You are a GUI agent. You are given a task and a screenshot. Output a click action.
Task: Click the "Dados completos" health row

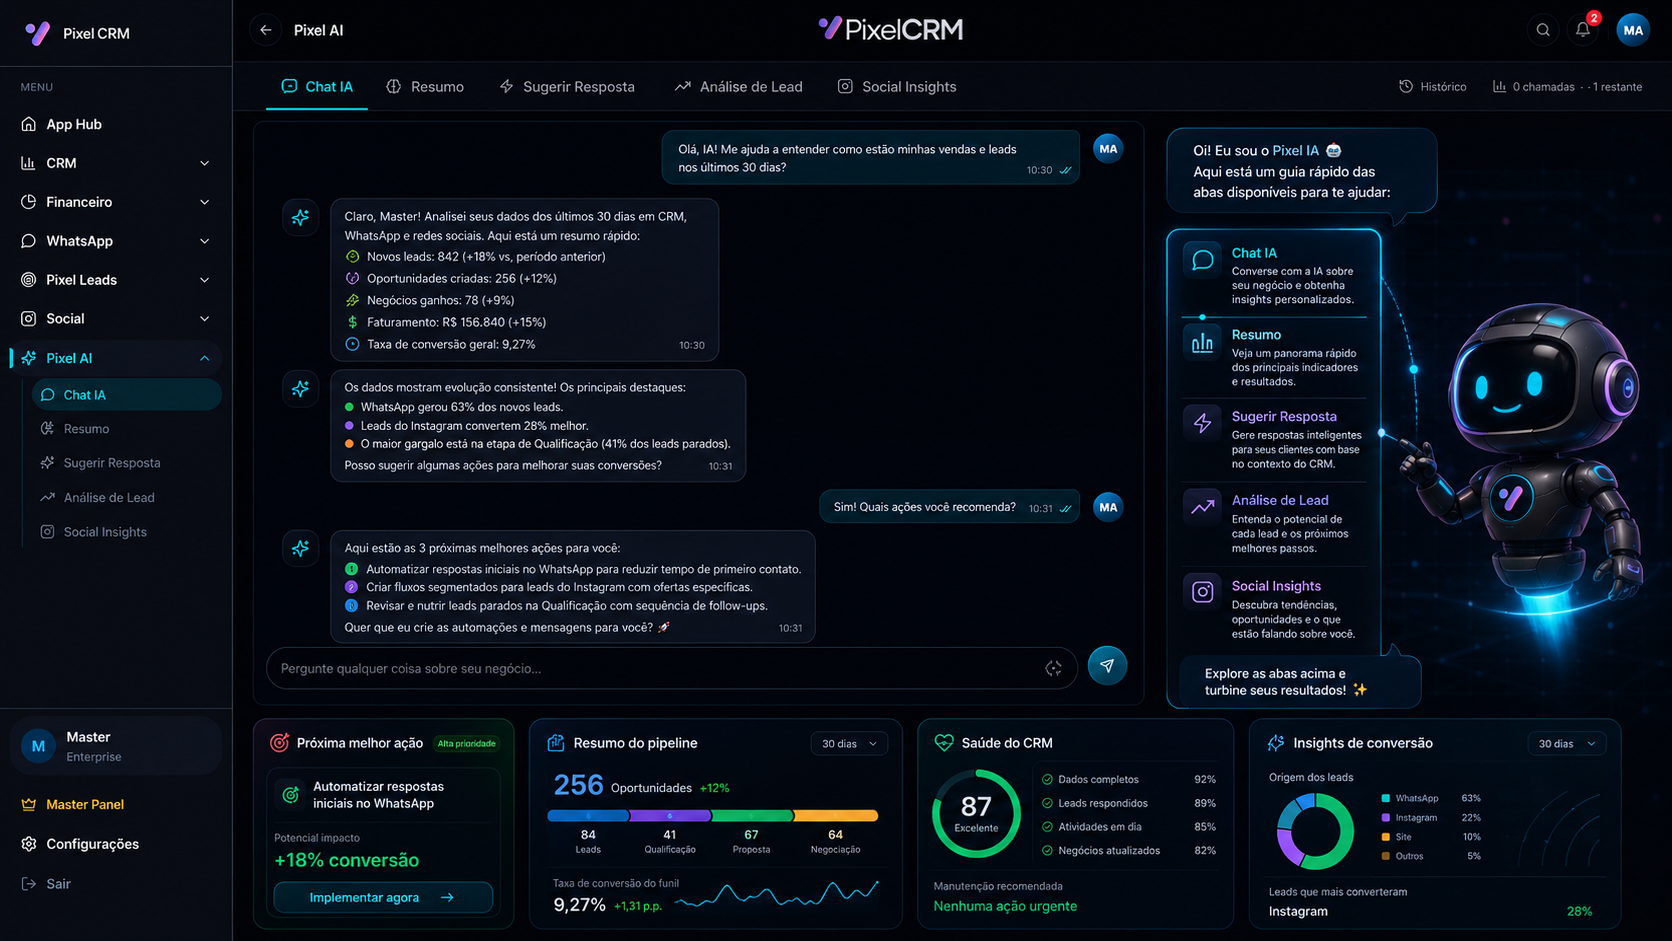pyautogui.click(x=1128, y=779)
